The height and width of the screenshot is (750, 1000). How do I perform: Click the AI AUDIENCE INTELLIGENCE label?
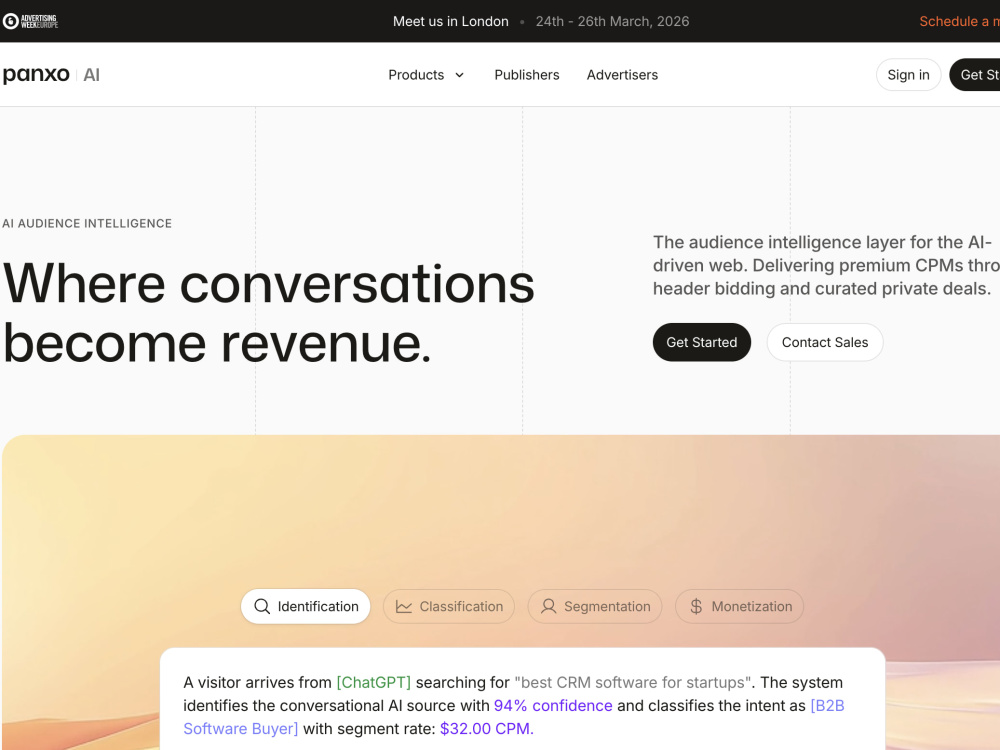(87, 223)
